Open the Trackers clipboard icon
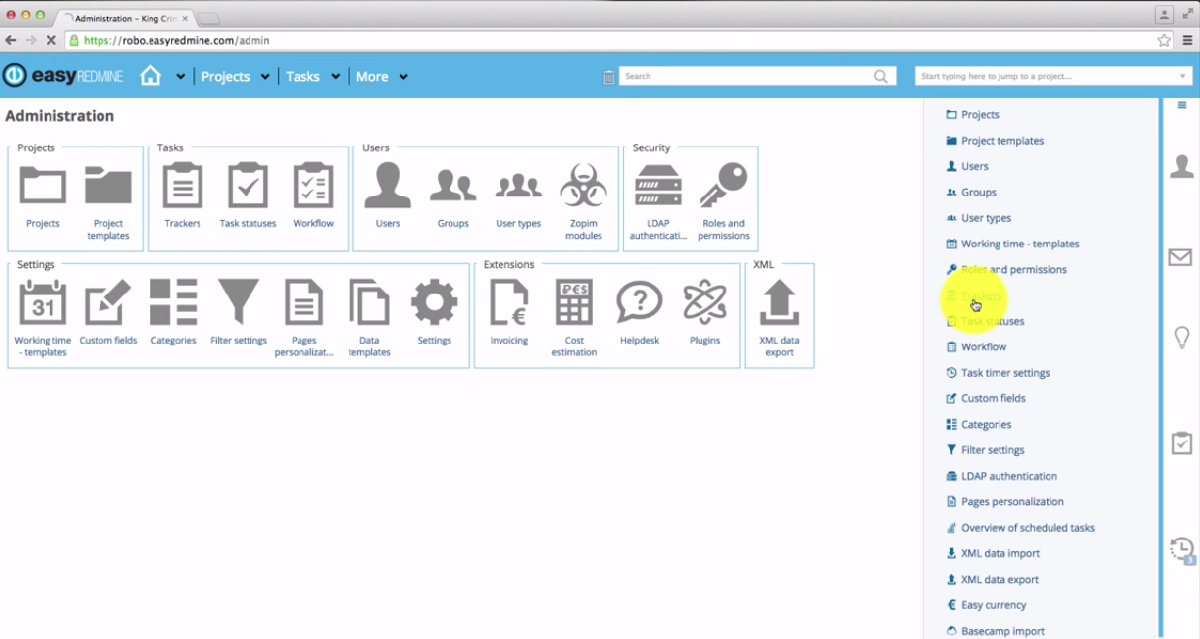 pyautogui.click(x=182, y=185)
